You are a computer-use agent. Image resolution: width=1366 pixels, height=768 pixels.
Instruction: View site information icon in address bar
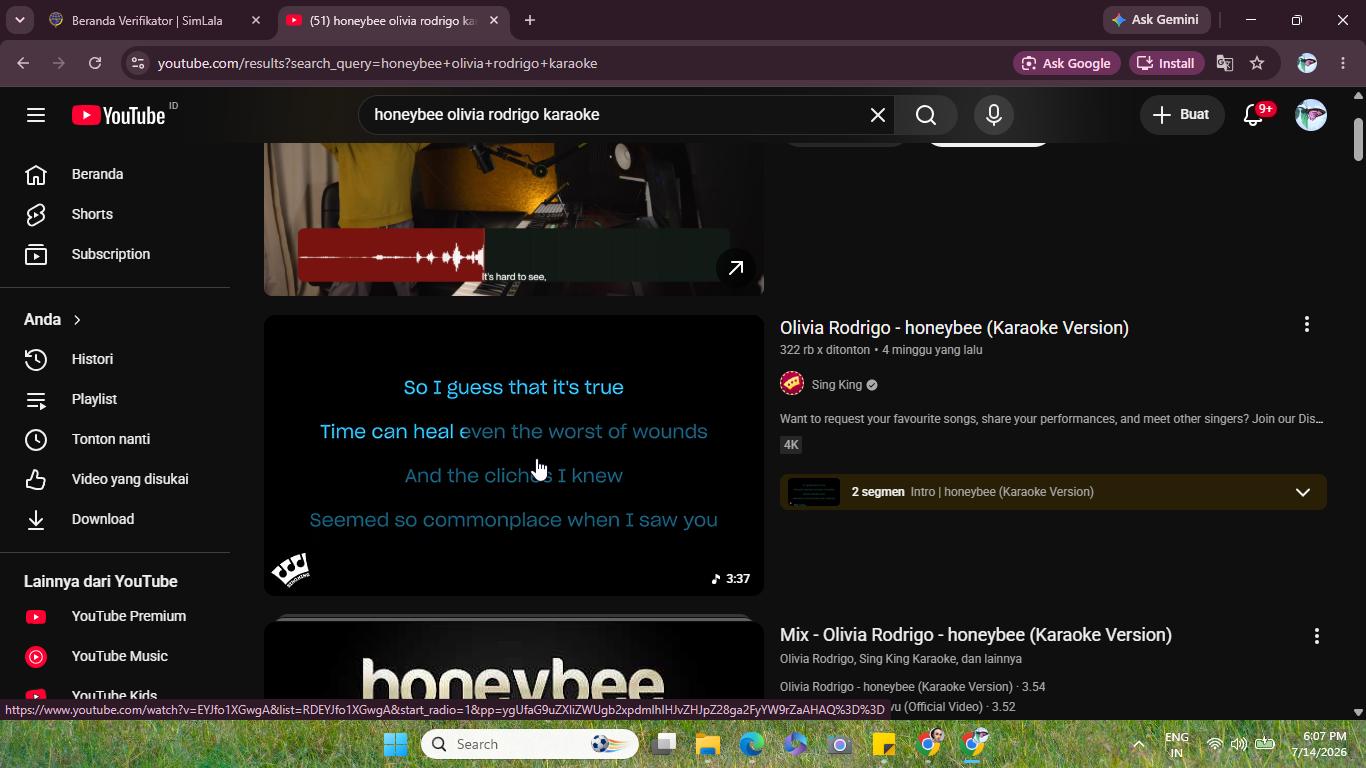[138, 63]
